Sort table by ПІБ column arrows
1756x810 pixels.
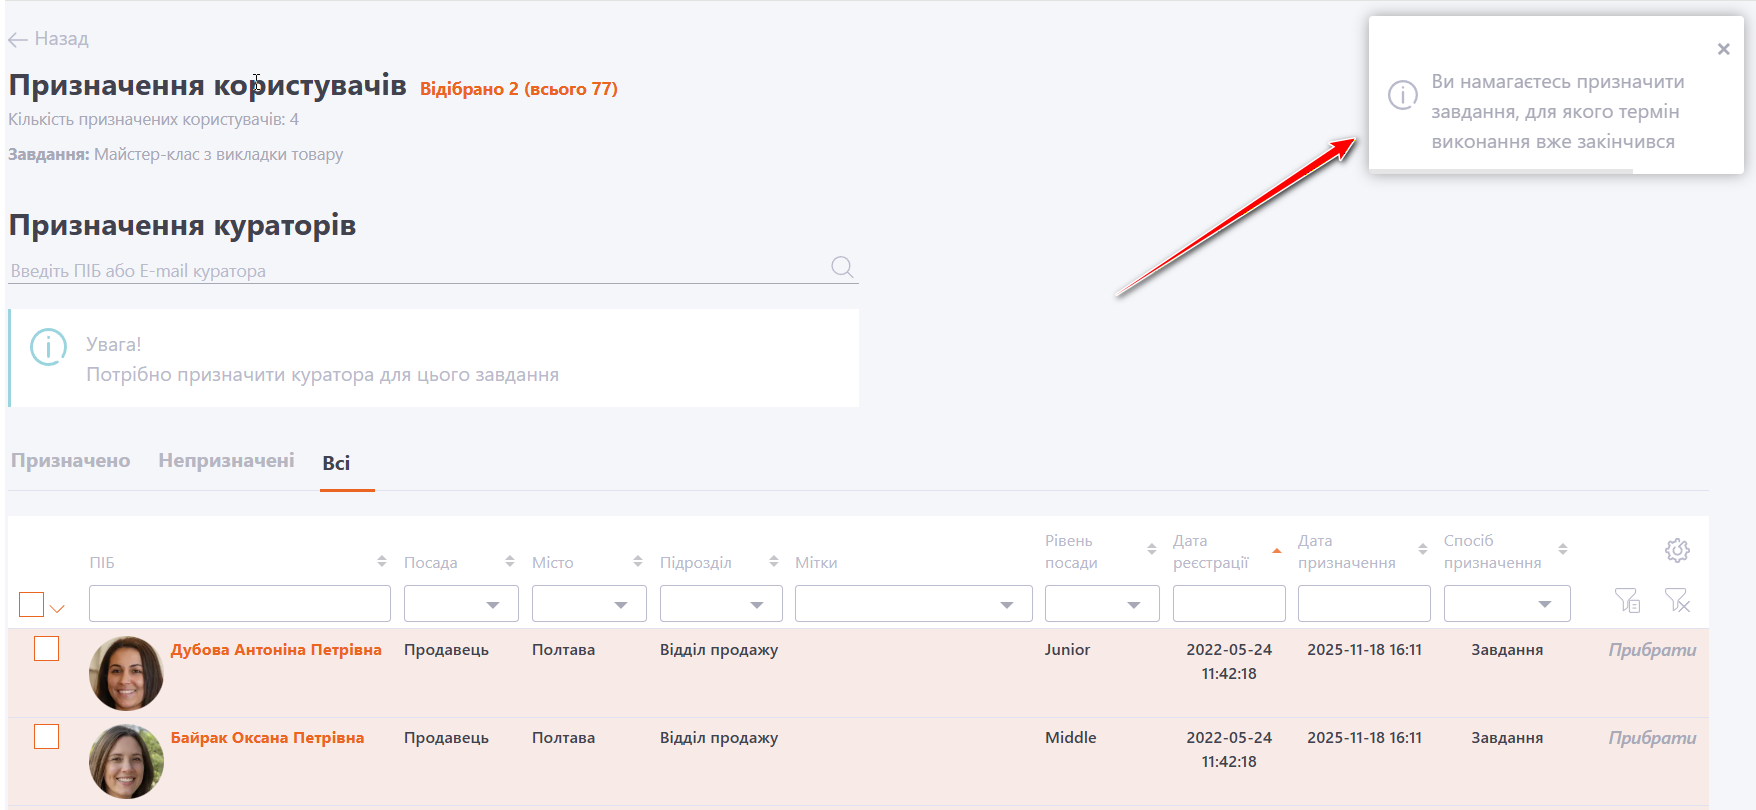pyautogui.click(x=382, y=561)
